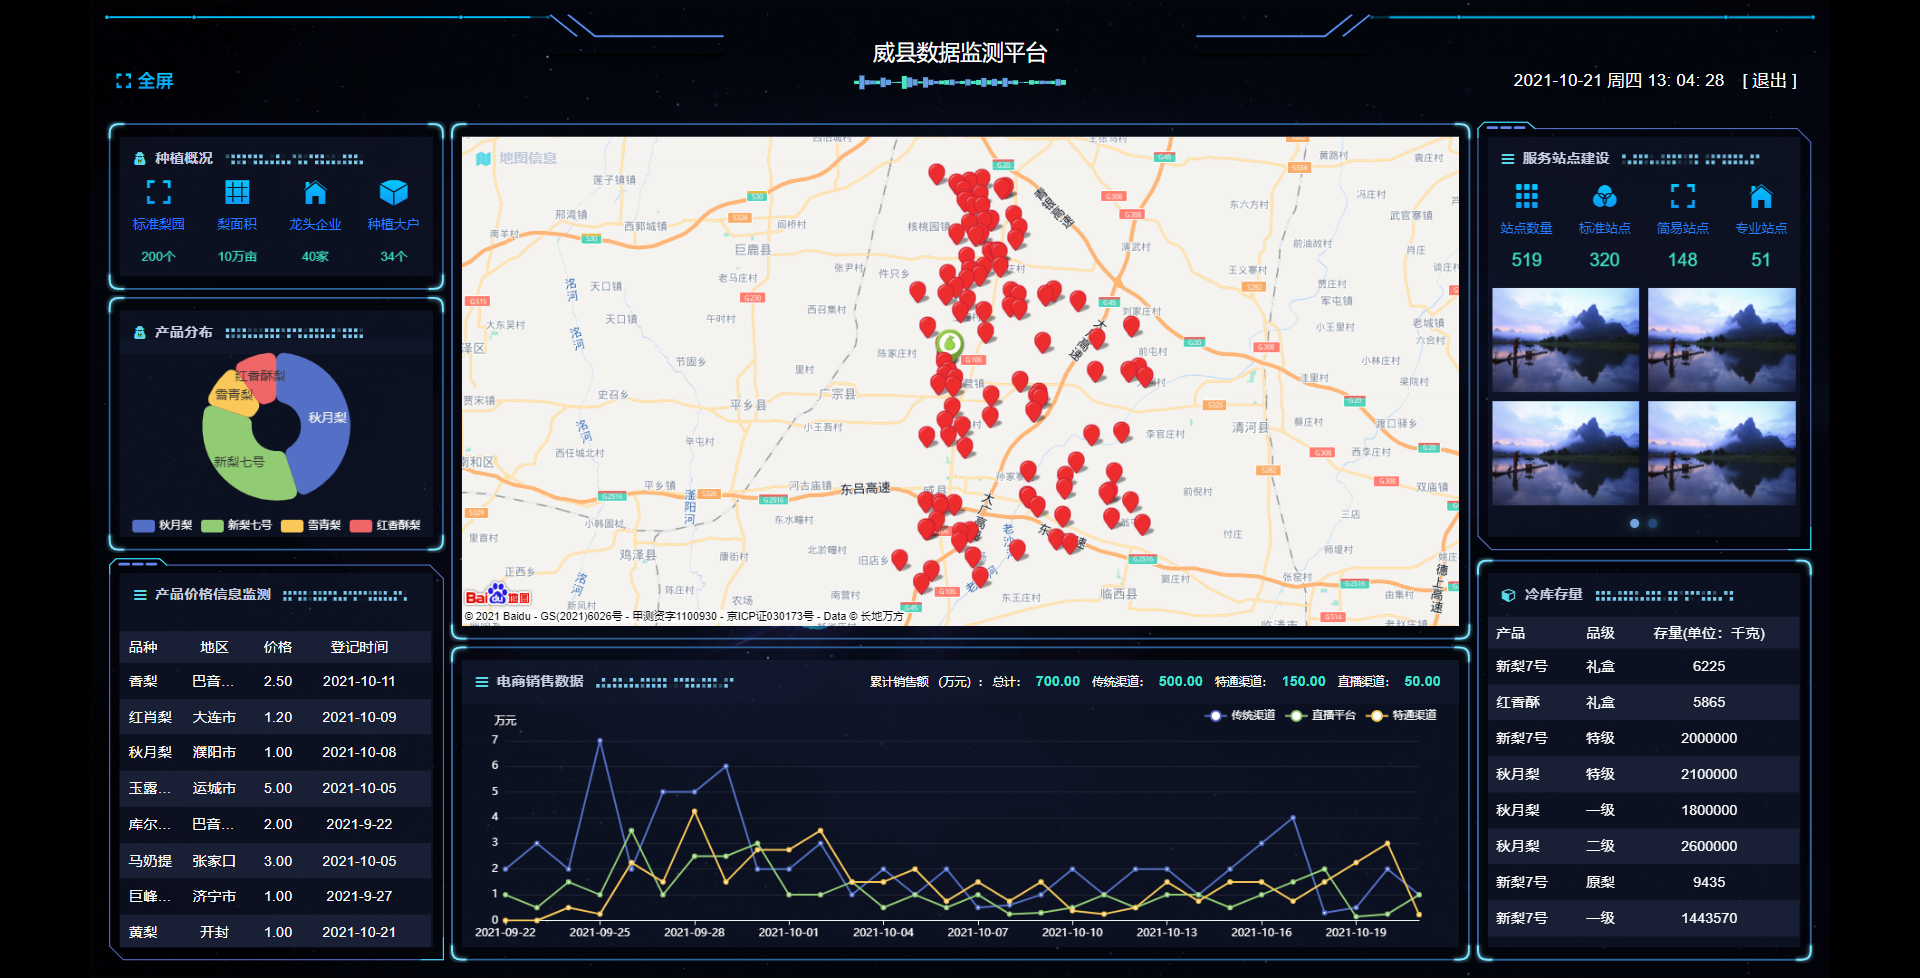Click the 种植大户 cube icon
The height and width of the screenshot is (978, 1920).
pos(393,192)
